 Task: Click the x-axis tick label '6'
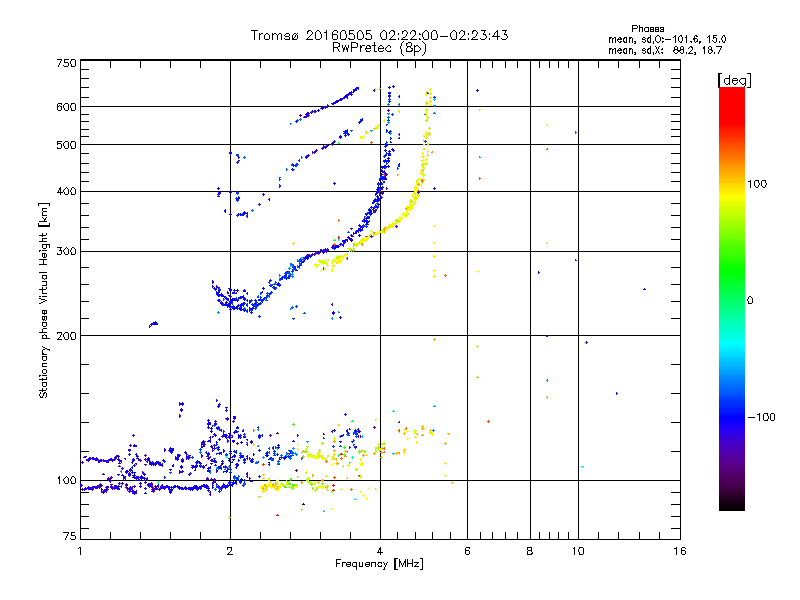467,551
